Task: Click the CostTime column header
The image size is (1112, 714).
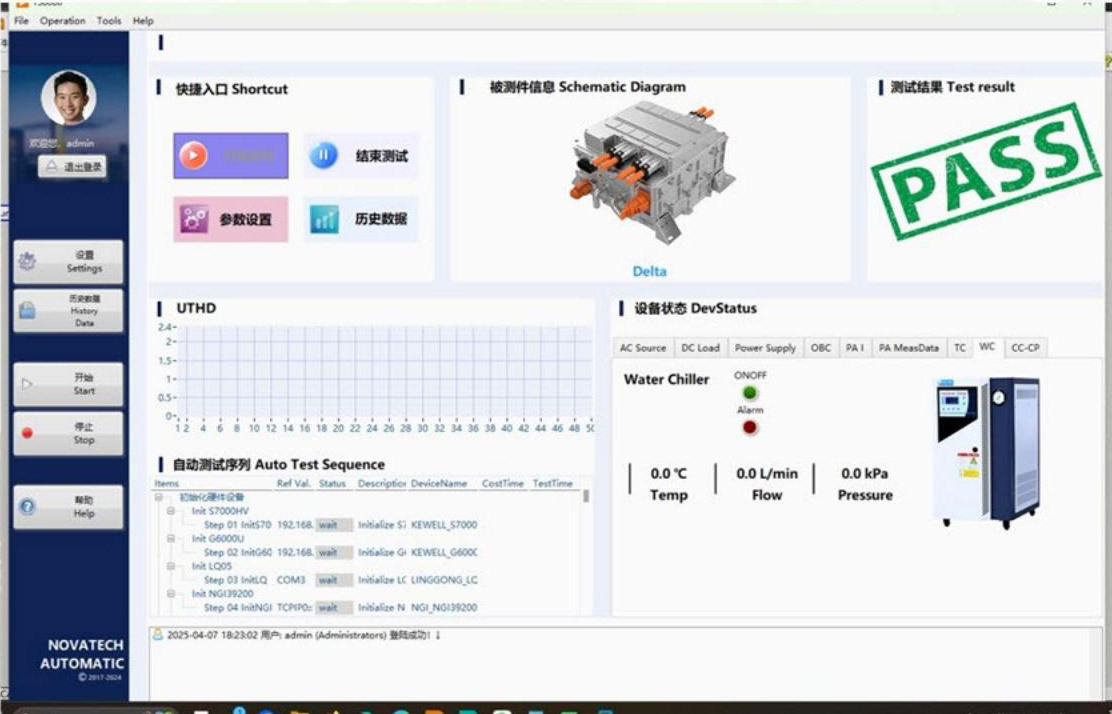Action: [503, 484]
